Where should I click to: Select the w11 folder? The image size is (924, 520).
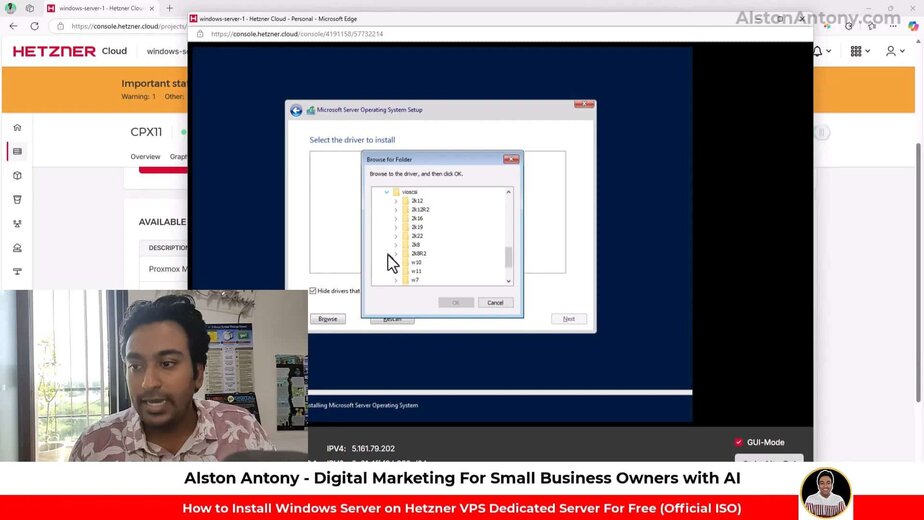point(416,271)
